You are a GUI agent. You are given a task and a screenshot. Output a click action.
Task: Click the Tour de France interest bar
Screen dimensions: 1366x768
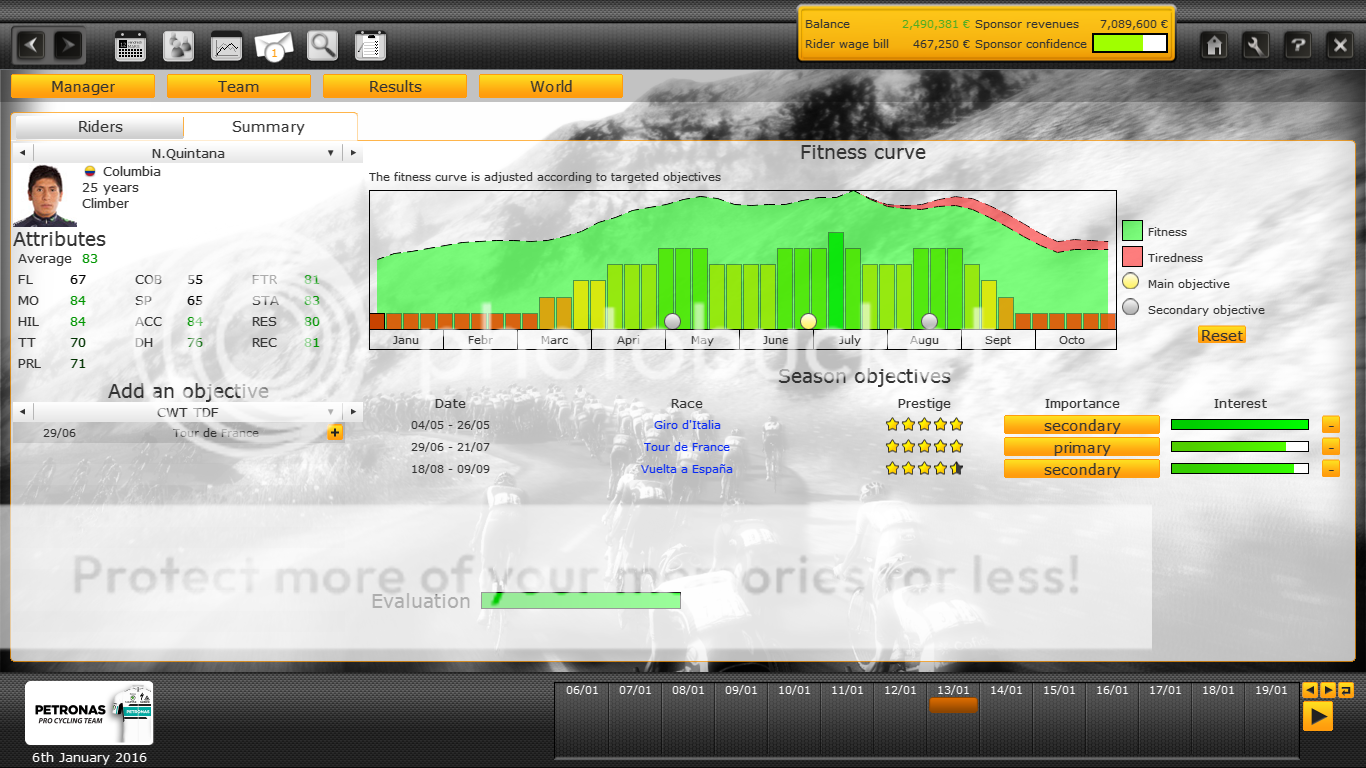click(x=1240, y=447)
